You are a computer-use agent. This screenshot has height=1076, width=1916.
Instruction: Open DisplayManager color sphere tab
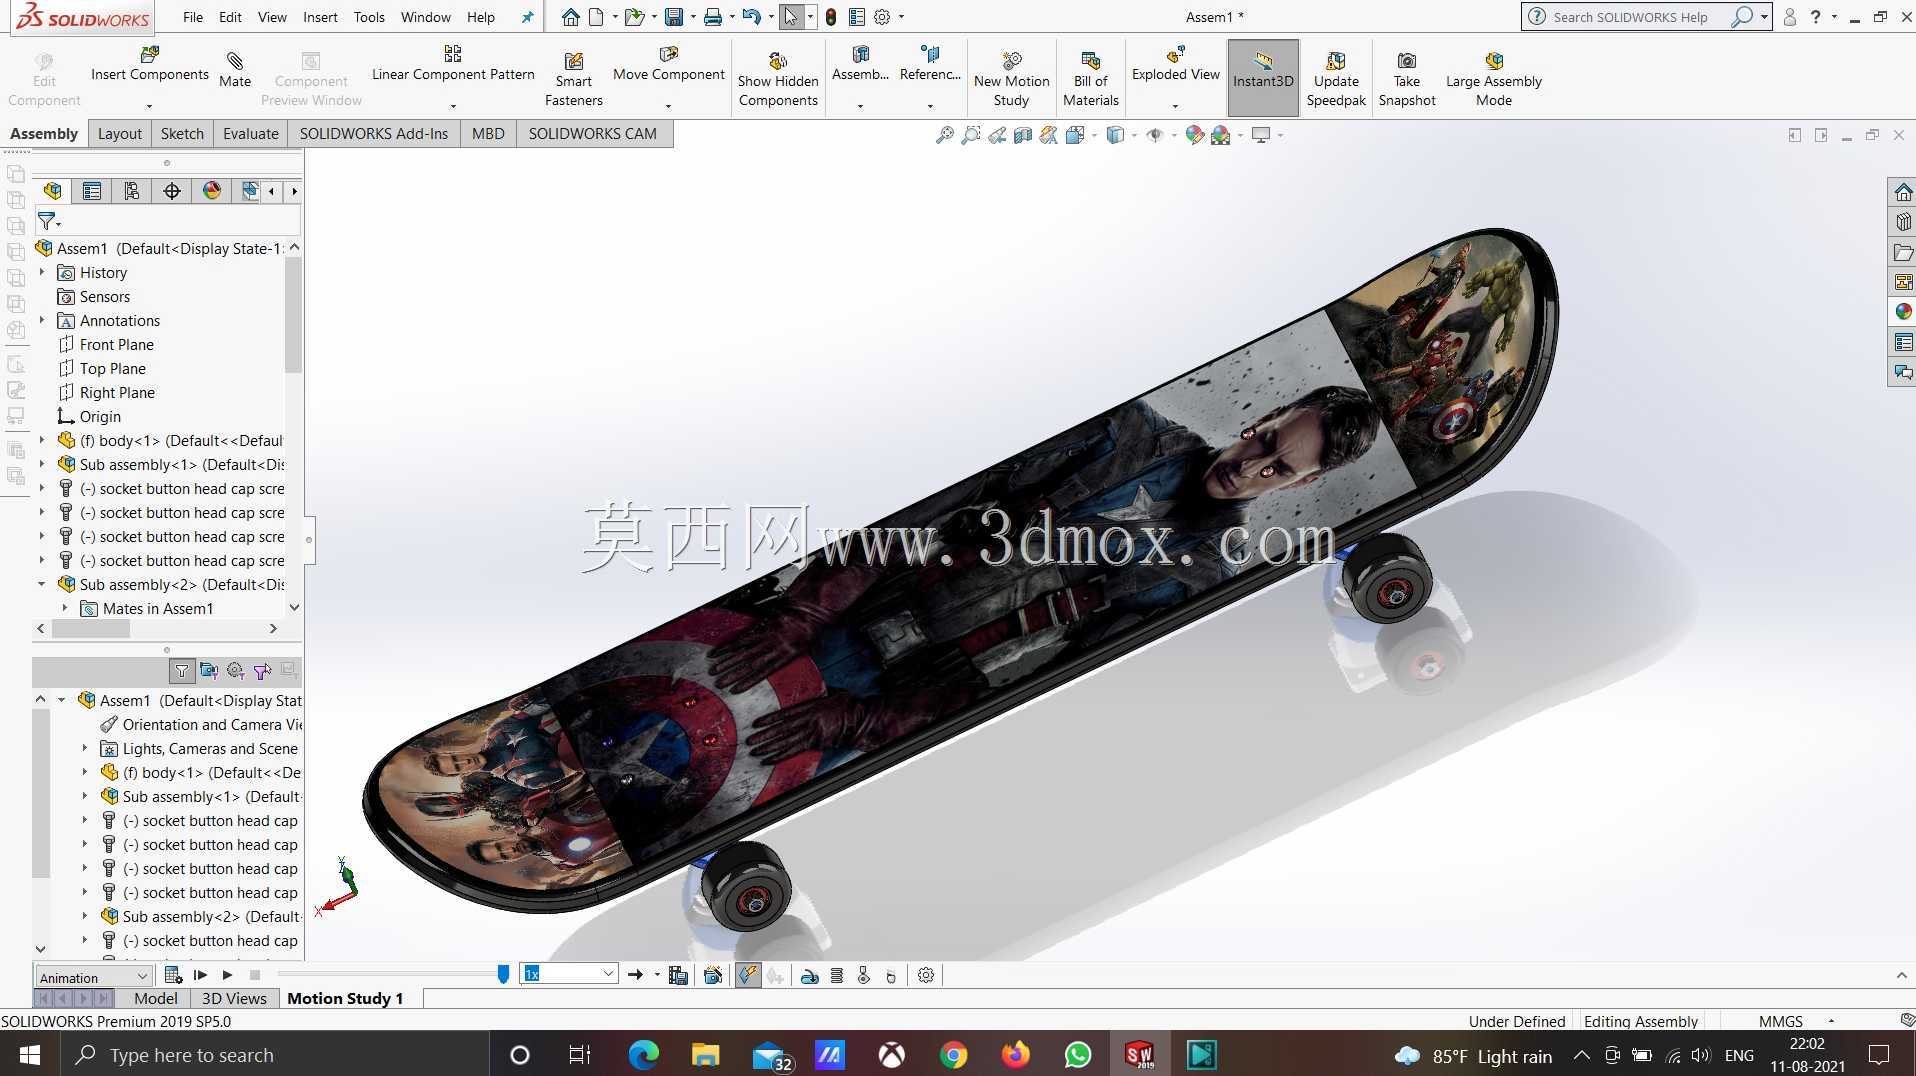(212, 191)
